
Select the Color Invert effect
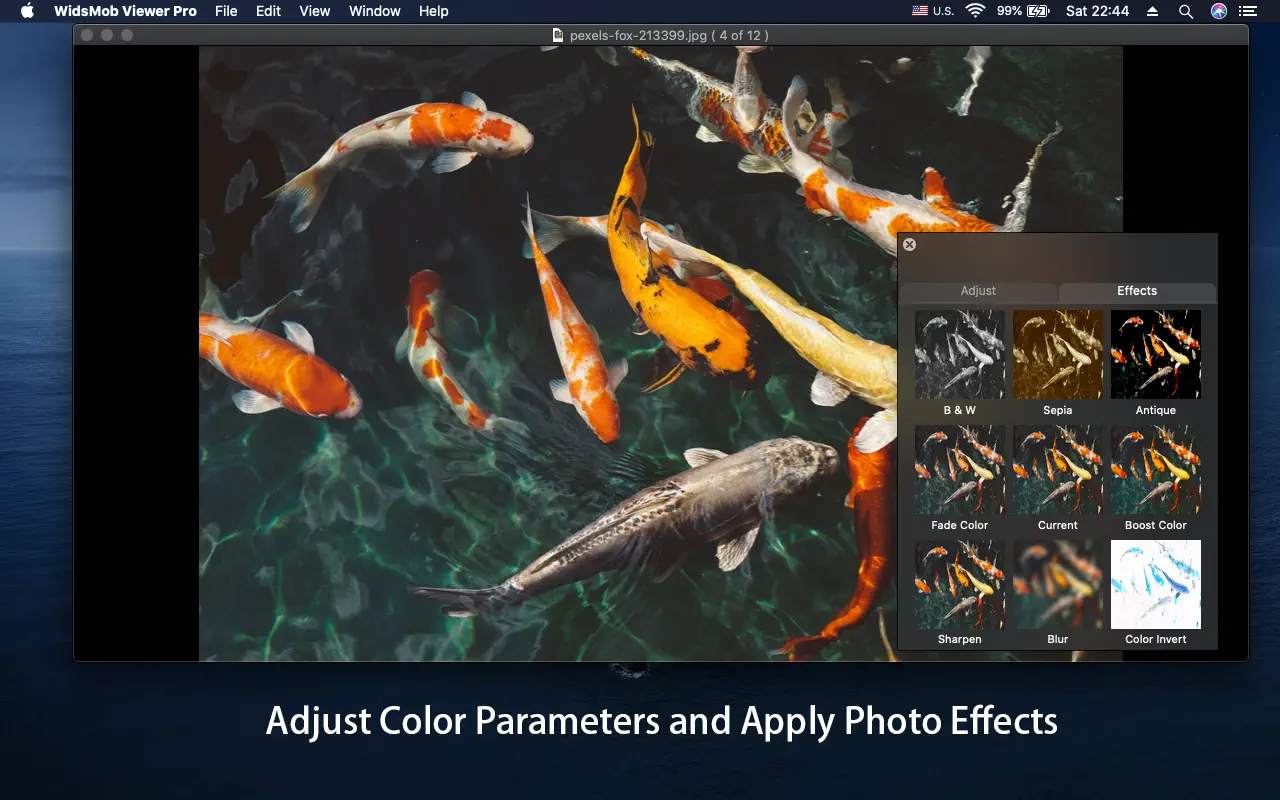pyautogui.click(x=1155, y=584)
